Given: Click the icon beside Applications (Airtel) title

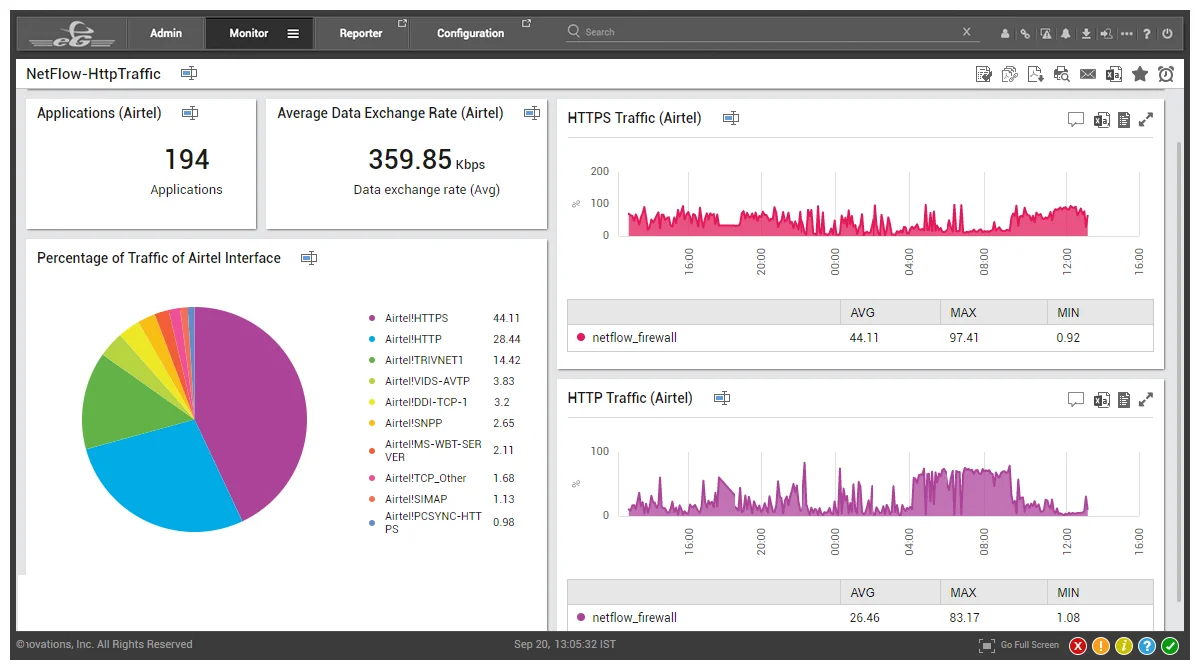Looking at the screenshot, I should pos(190,114).
